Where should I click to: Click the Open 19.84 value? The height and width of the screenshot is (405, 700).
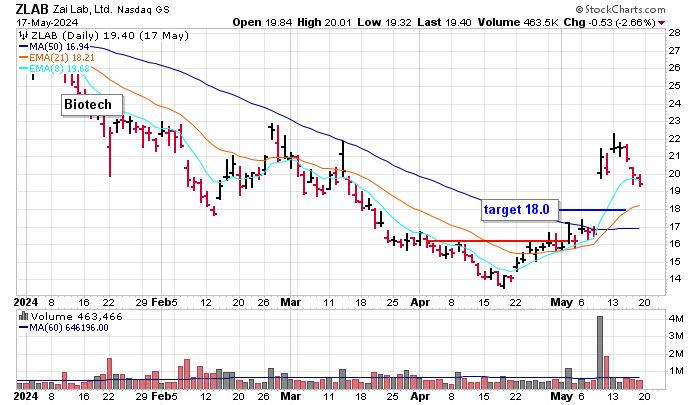click(261, 22)
